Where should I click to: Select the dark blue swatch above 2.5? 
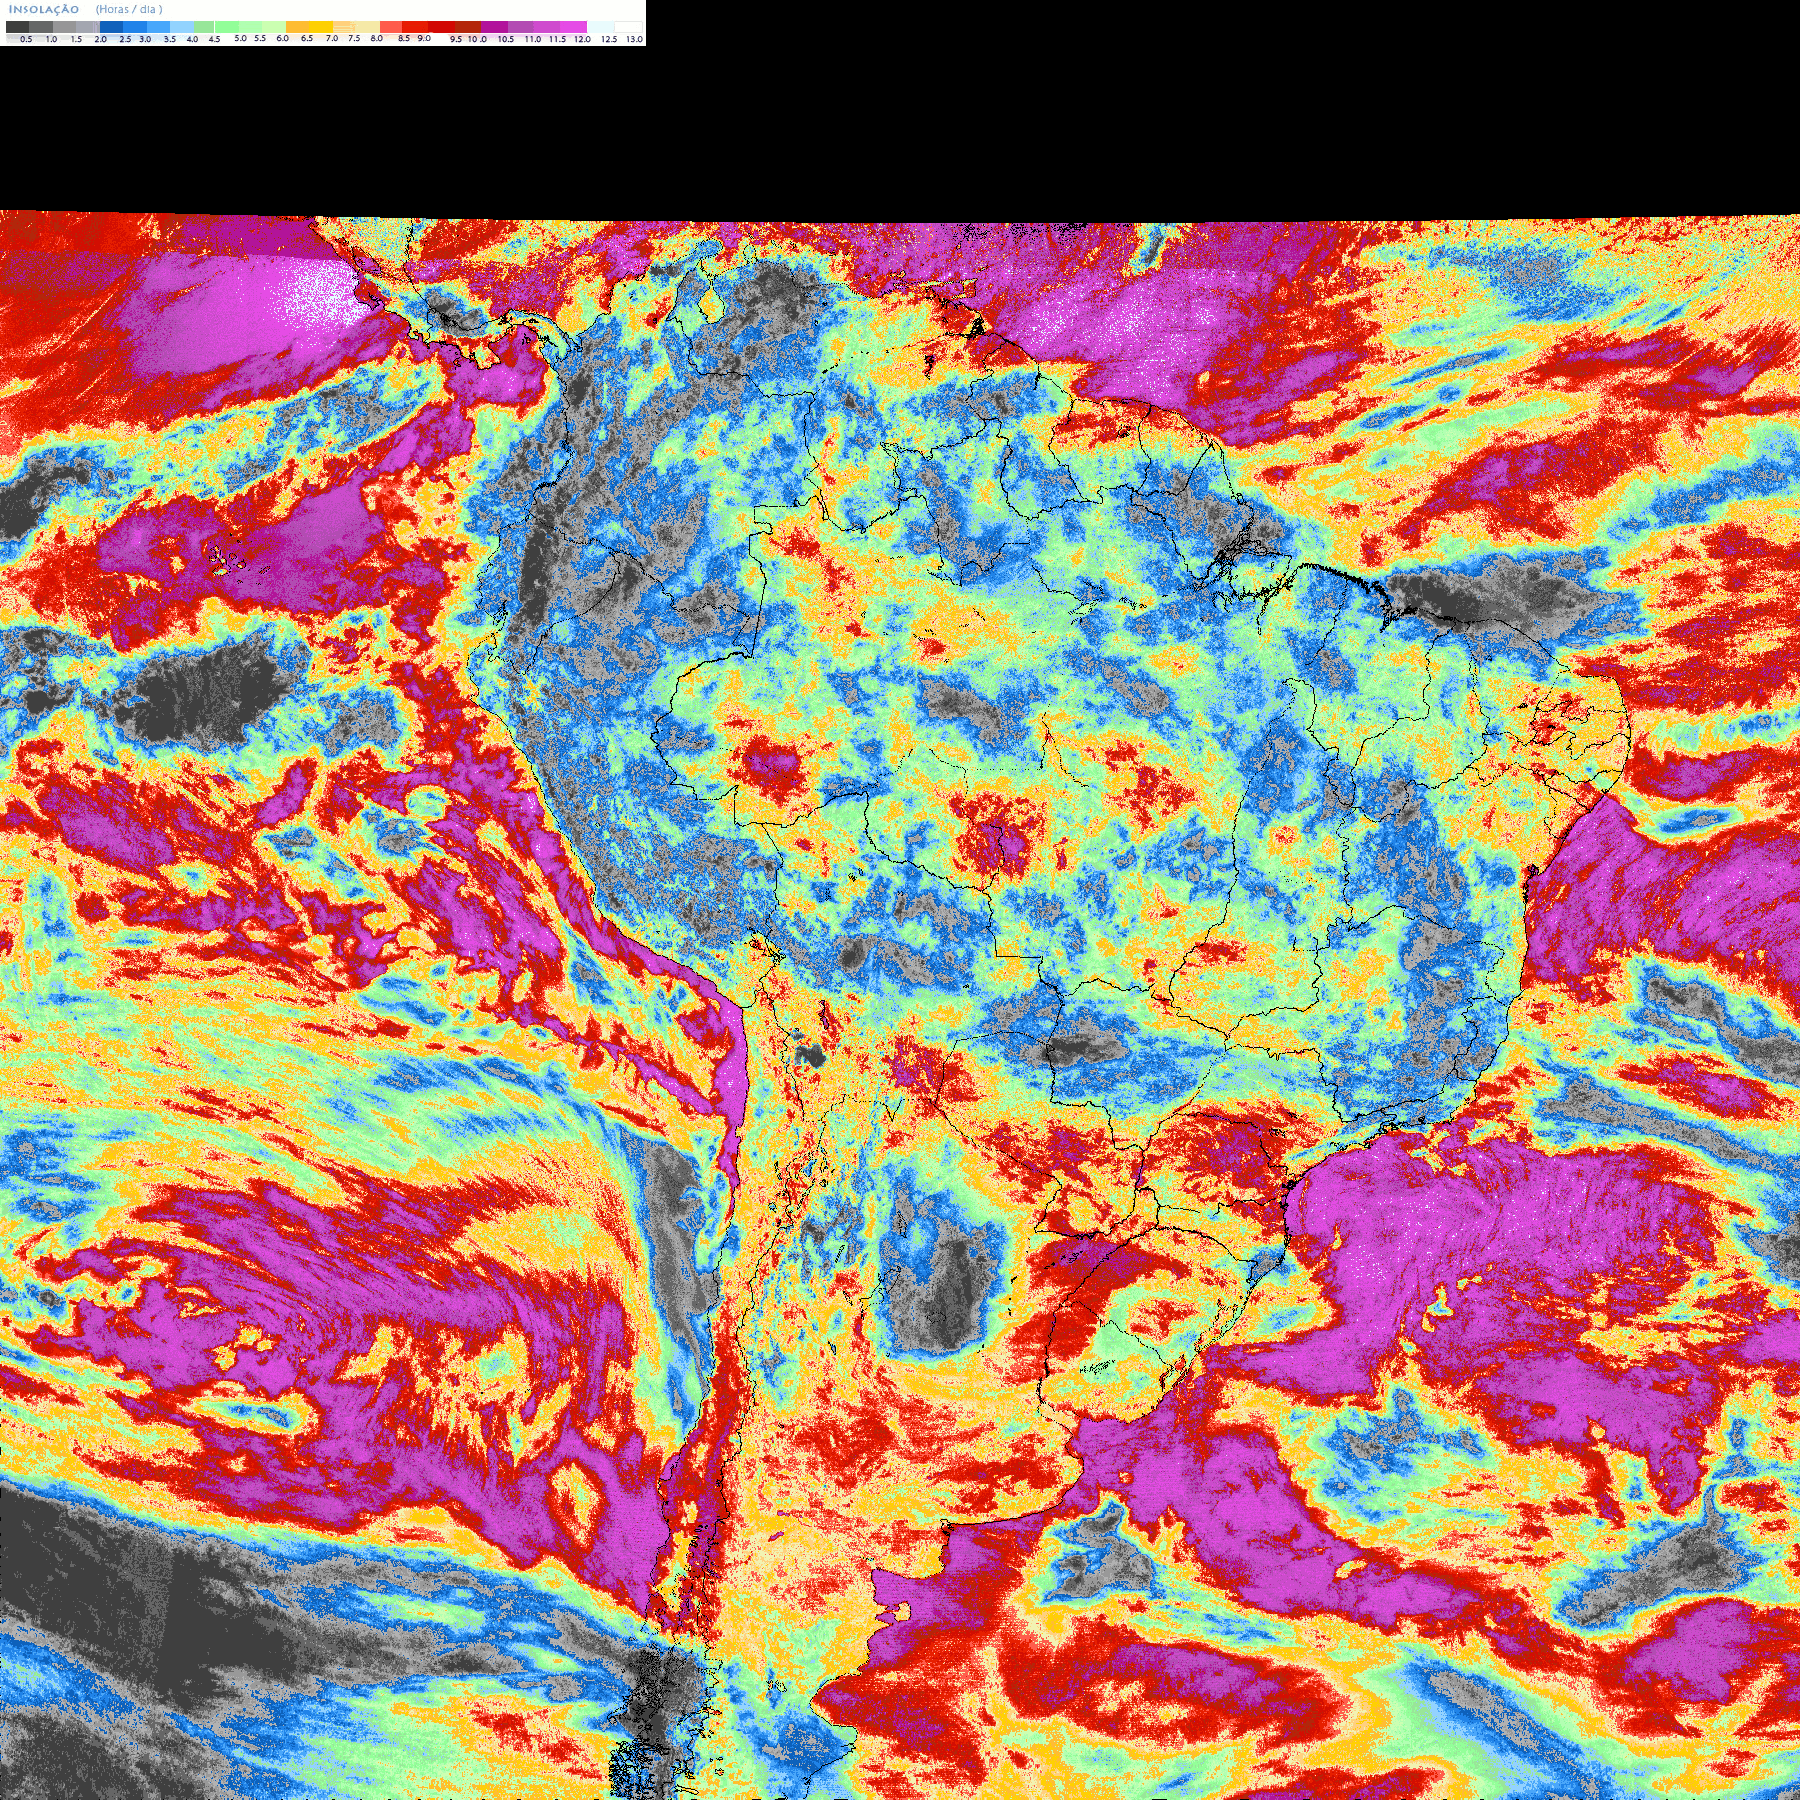click(x=111, y=27)
